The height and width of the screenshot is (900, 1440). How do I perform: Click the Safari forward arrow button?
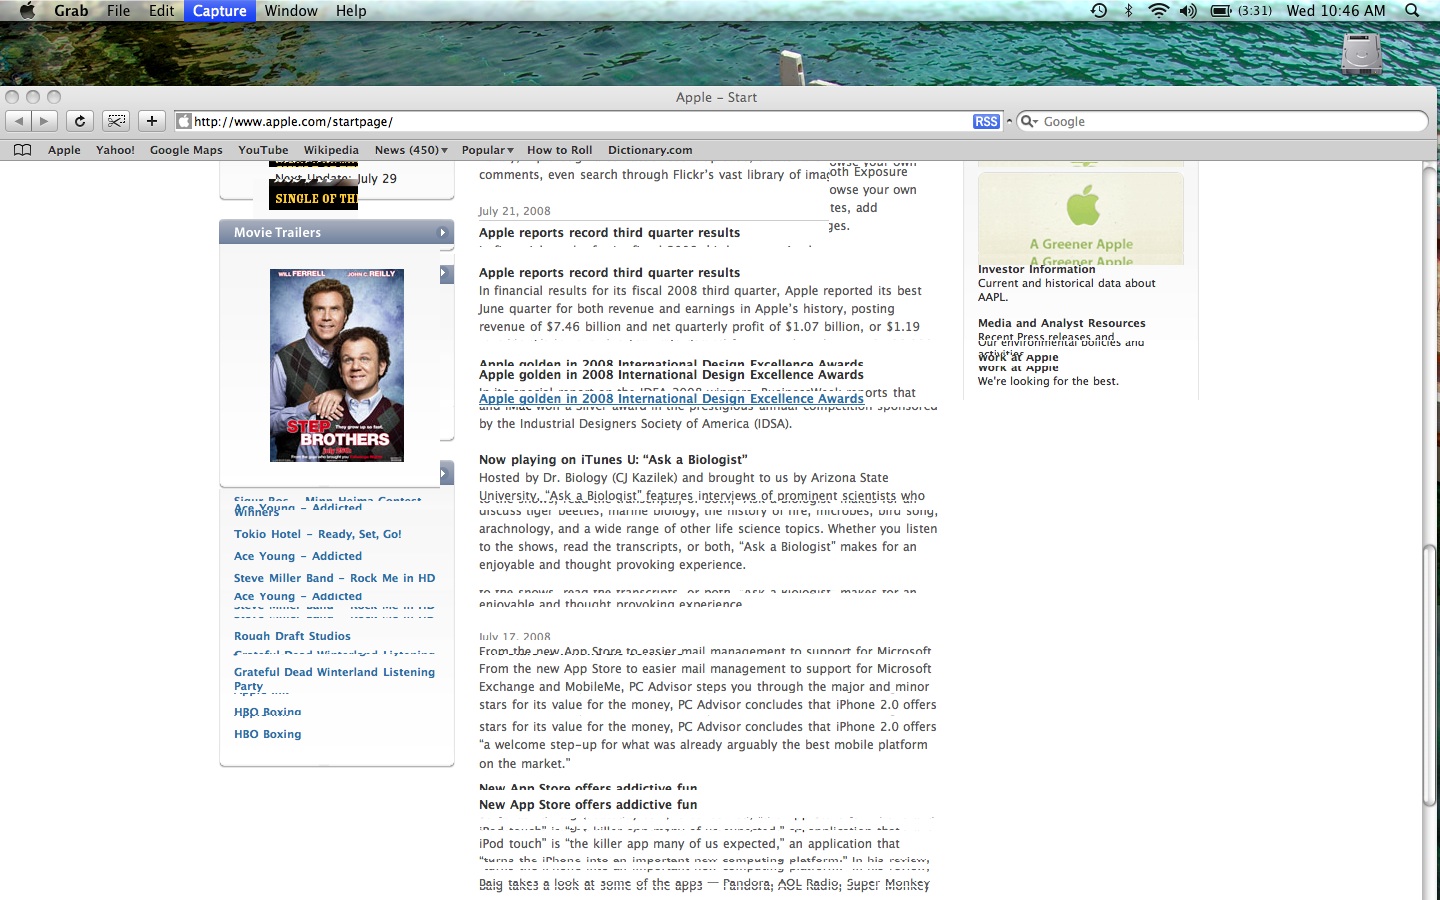pos(44,121)
